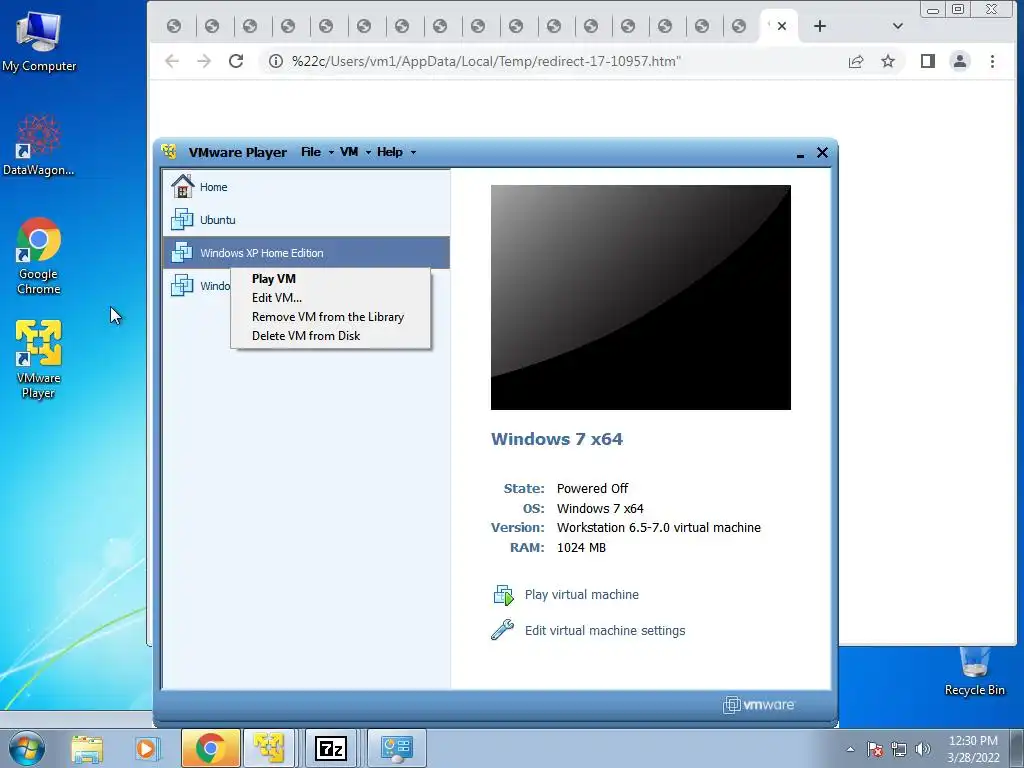Open My Computer desktop icon
This screenshot has width=1024, height=768.
[39, 42]
